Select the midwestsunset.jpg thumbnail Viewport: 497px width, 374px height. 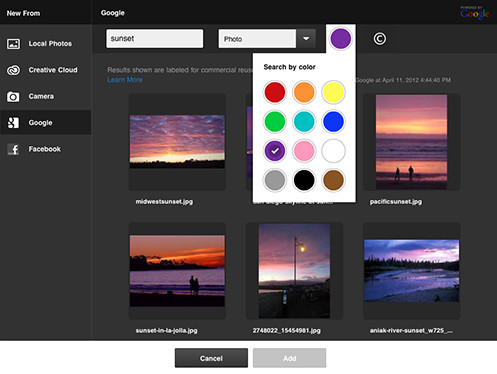click(177, 142)
